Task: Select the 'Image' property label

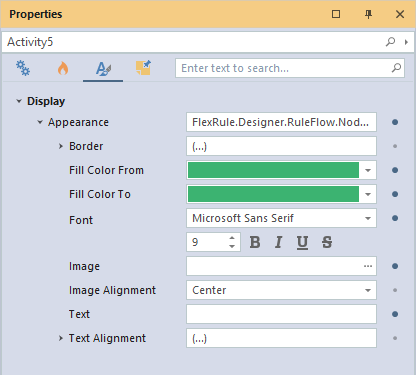Action: 84,266
